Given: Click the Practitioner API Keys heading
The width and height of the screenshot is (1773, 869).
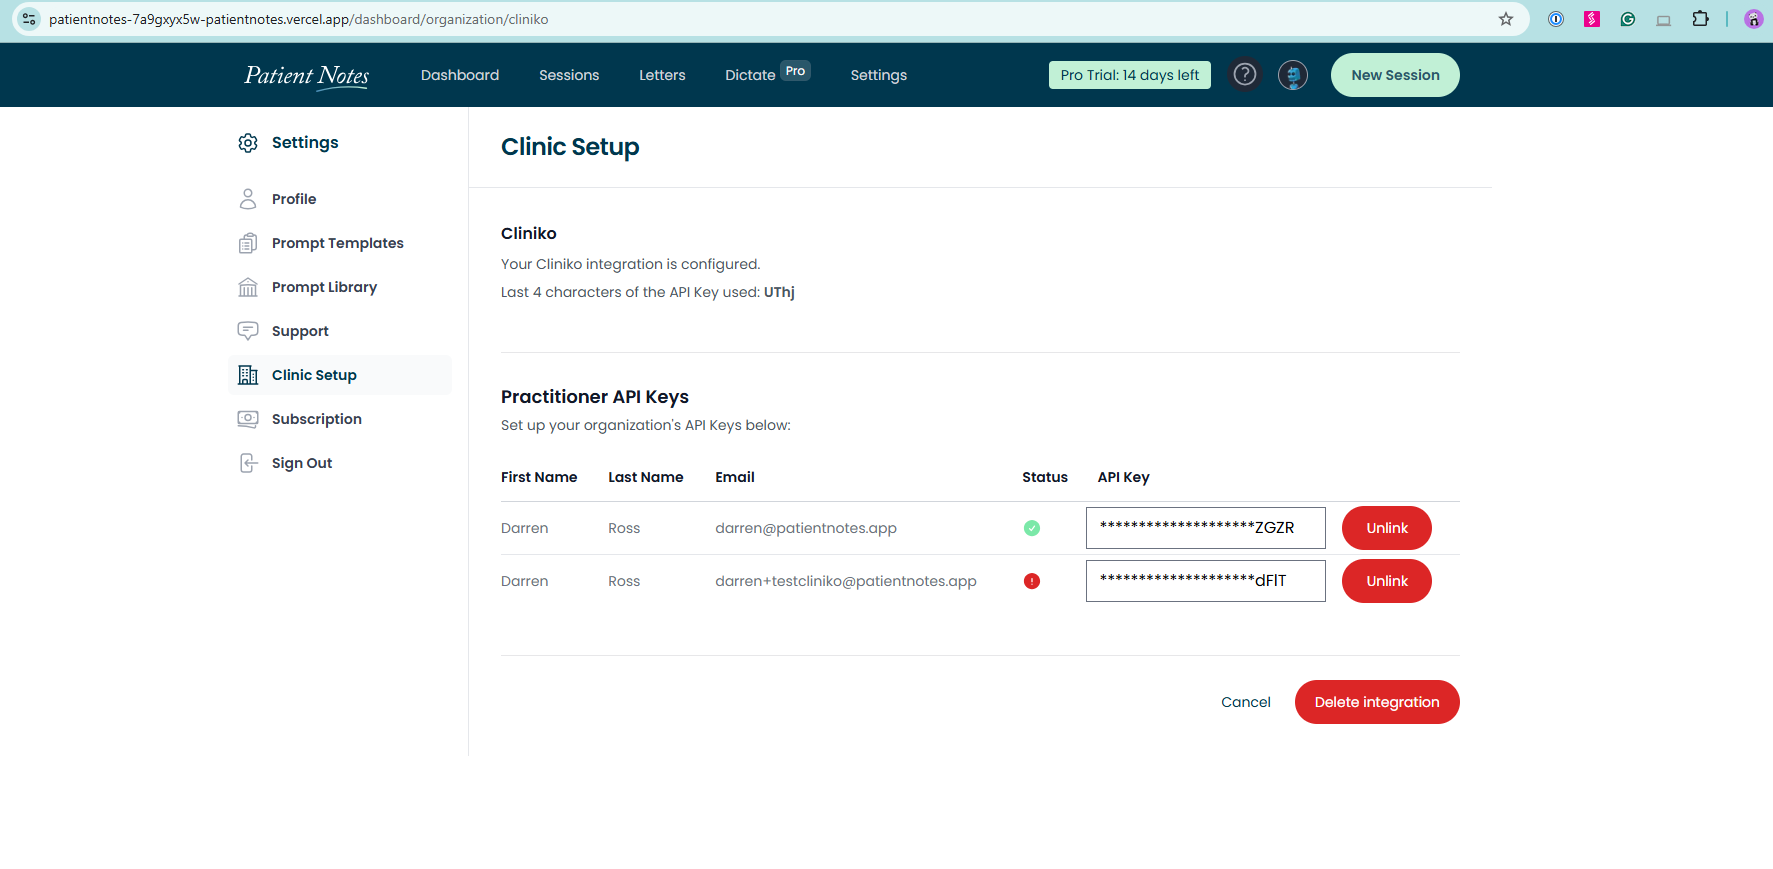Looking at the screenshot, I should pos(595,397).
